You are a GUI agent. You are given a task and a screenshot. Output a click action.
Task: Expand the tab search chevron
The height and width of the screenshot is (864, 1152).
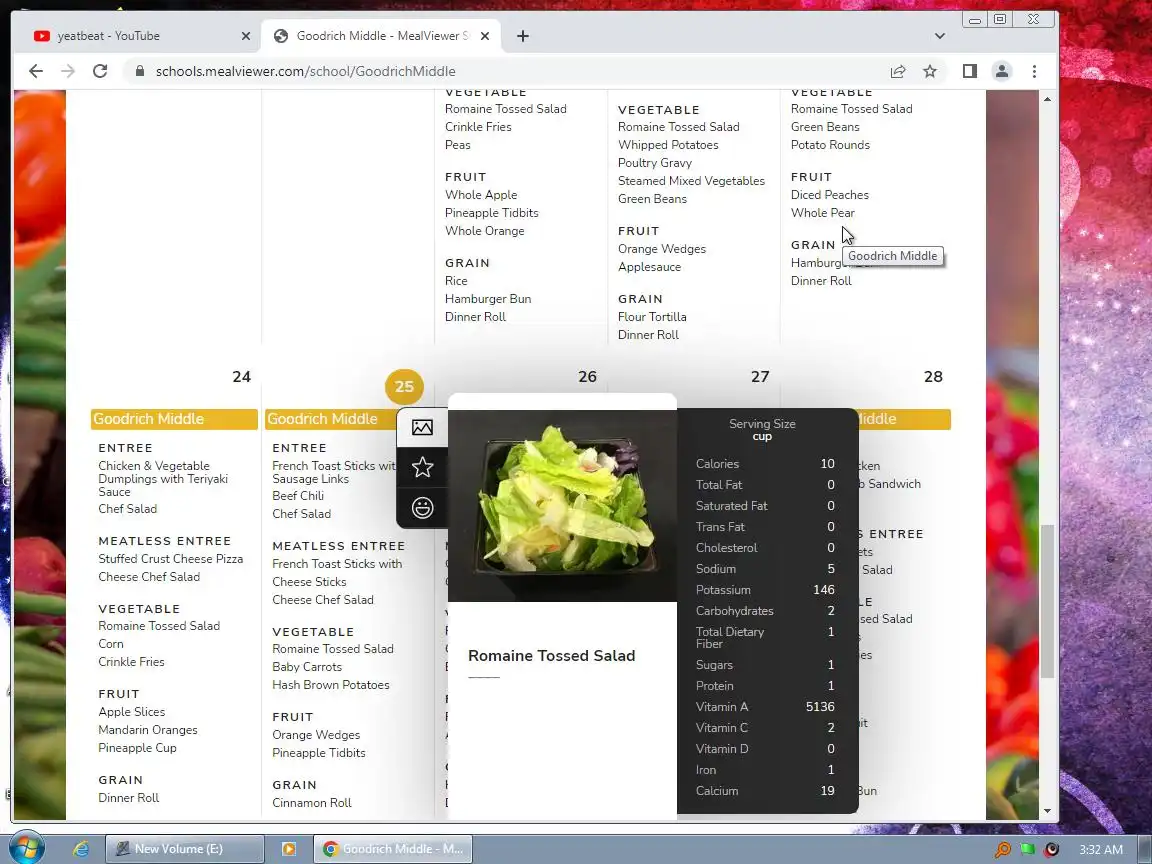[940, 36]
